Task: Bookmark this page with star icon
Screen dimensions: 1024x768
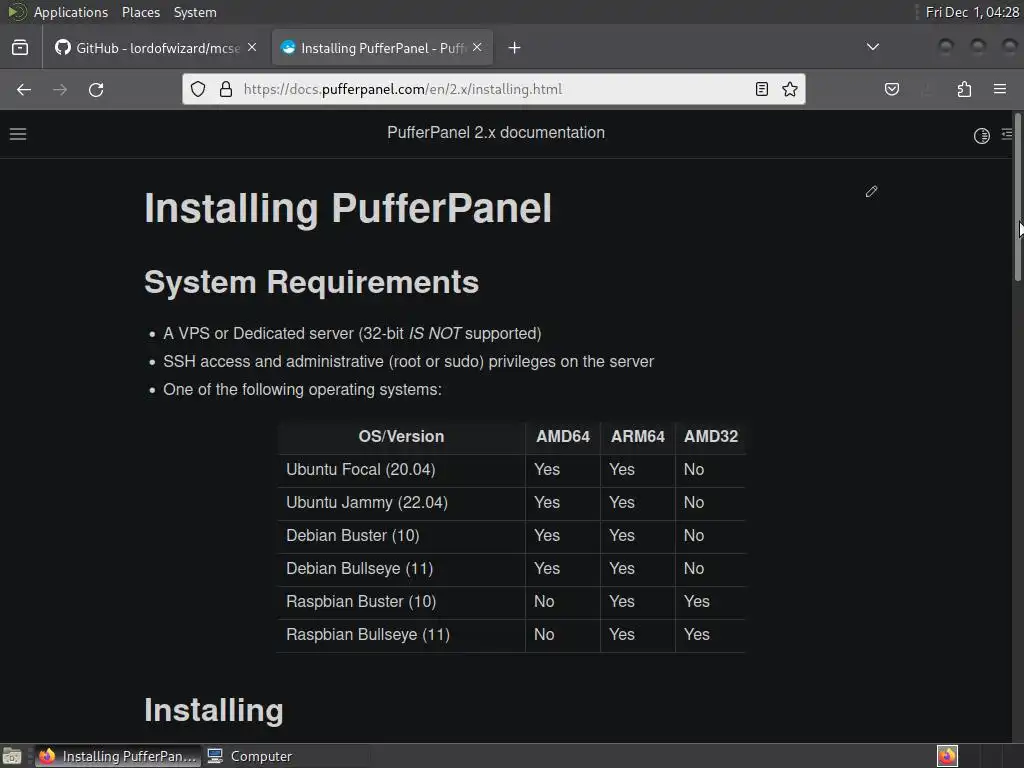Action: point(790,89)
